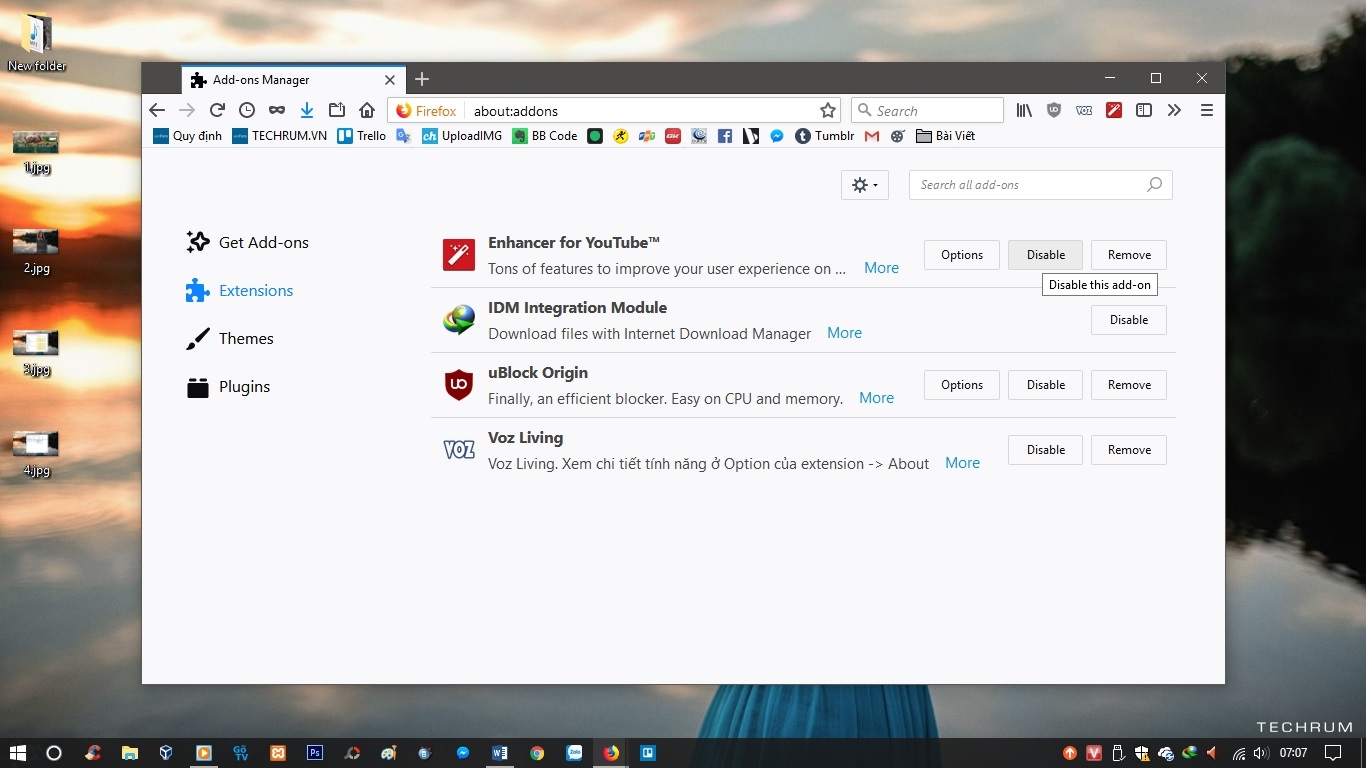Disable the Enhancer for YouTube extension
The image size is (1366, 768).
(x=1045, y=255)
